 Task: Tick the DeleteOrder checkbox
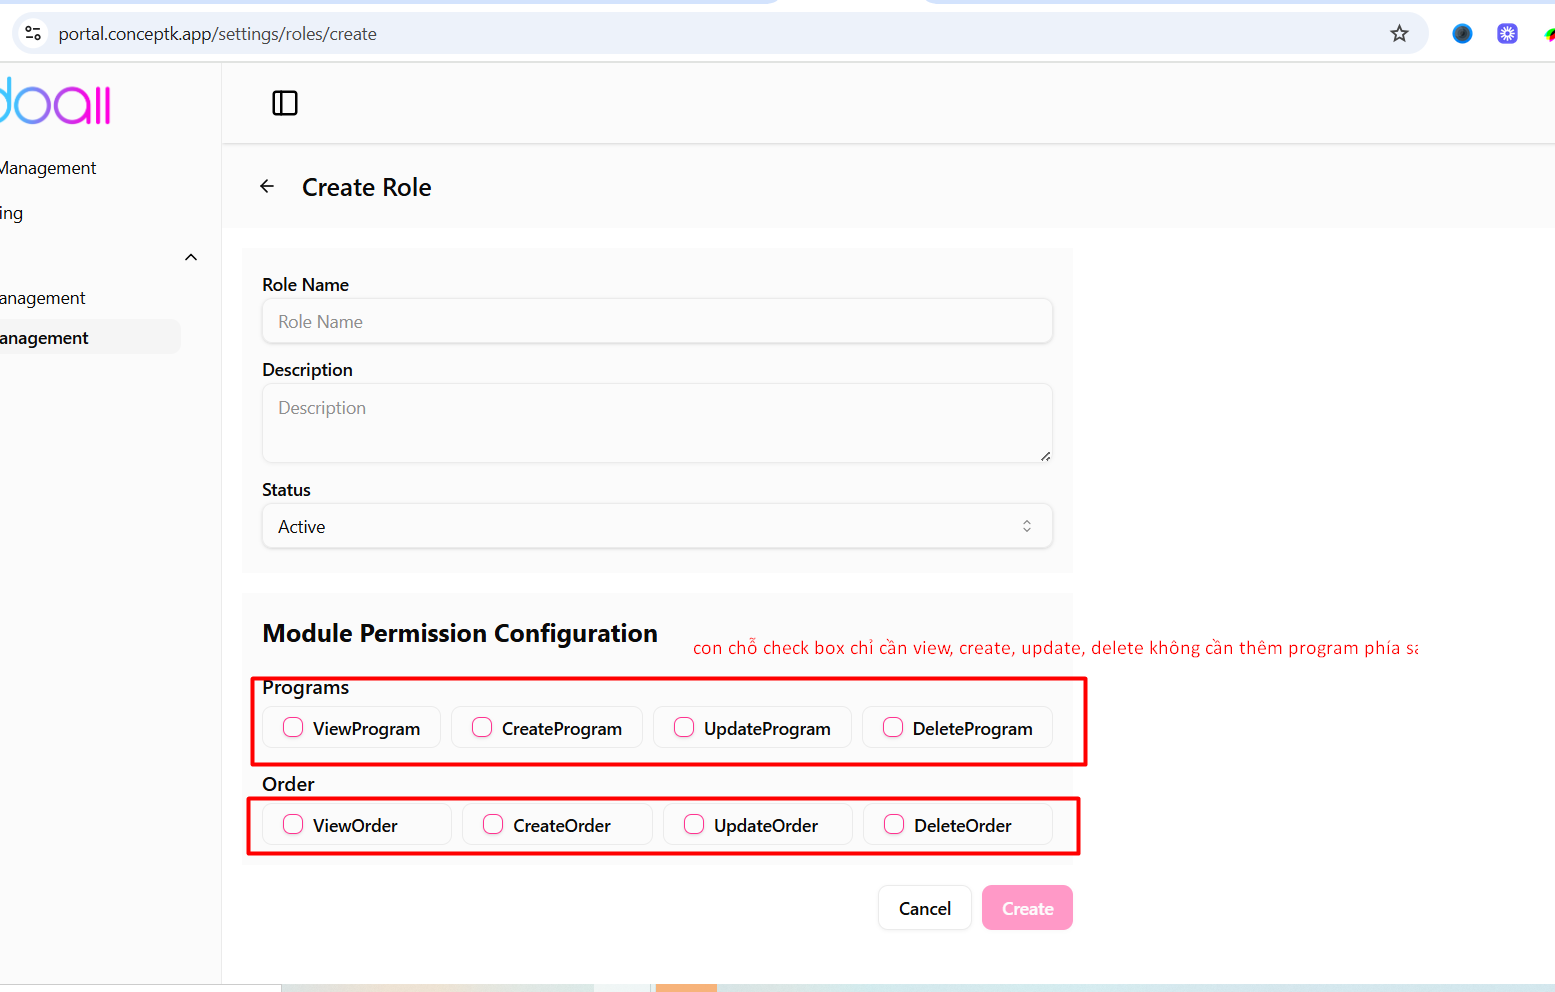(x=894, y=825)
